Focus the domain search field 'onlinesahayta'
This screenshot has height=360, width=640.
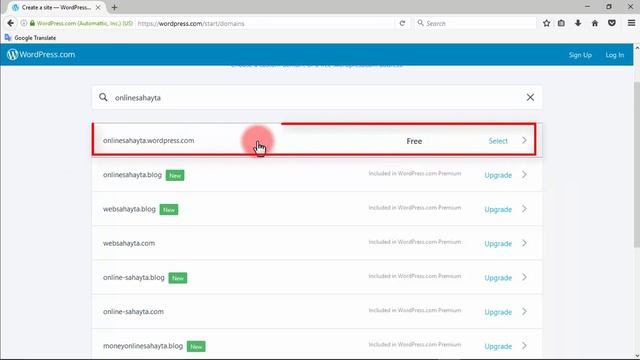(x=317, y=98)
